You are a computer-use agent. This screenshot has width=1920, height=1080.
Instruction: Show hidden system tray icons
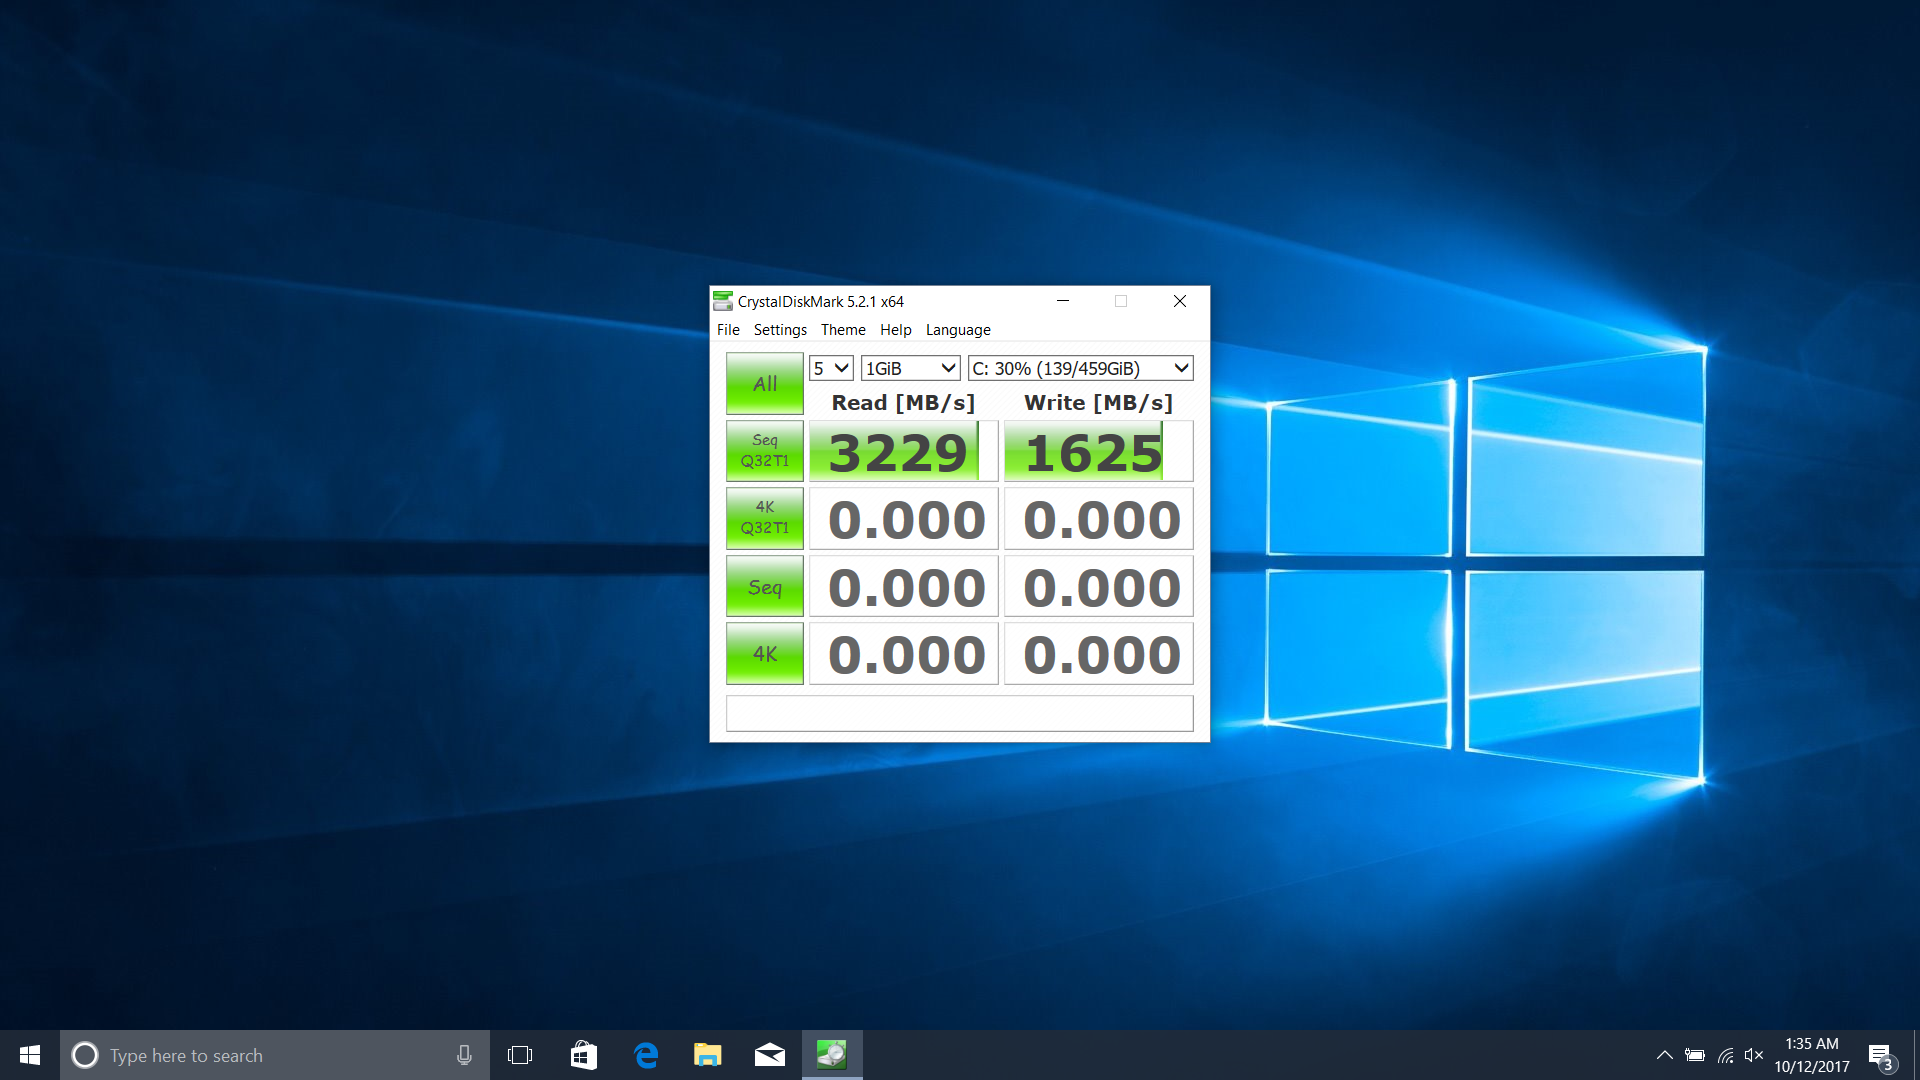[x=1664, y=1055]
